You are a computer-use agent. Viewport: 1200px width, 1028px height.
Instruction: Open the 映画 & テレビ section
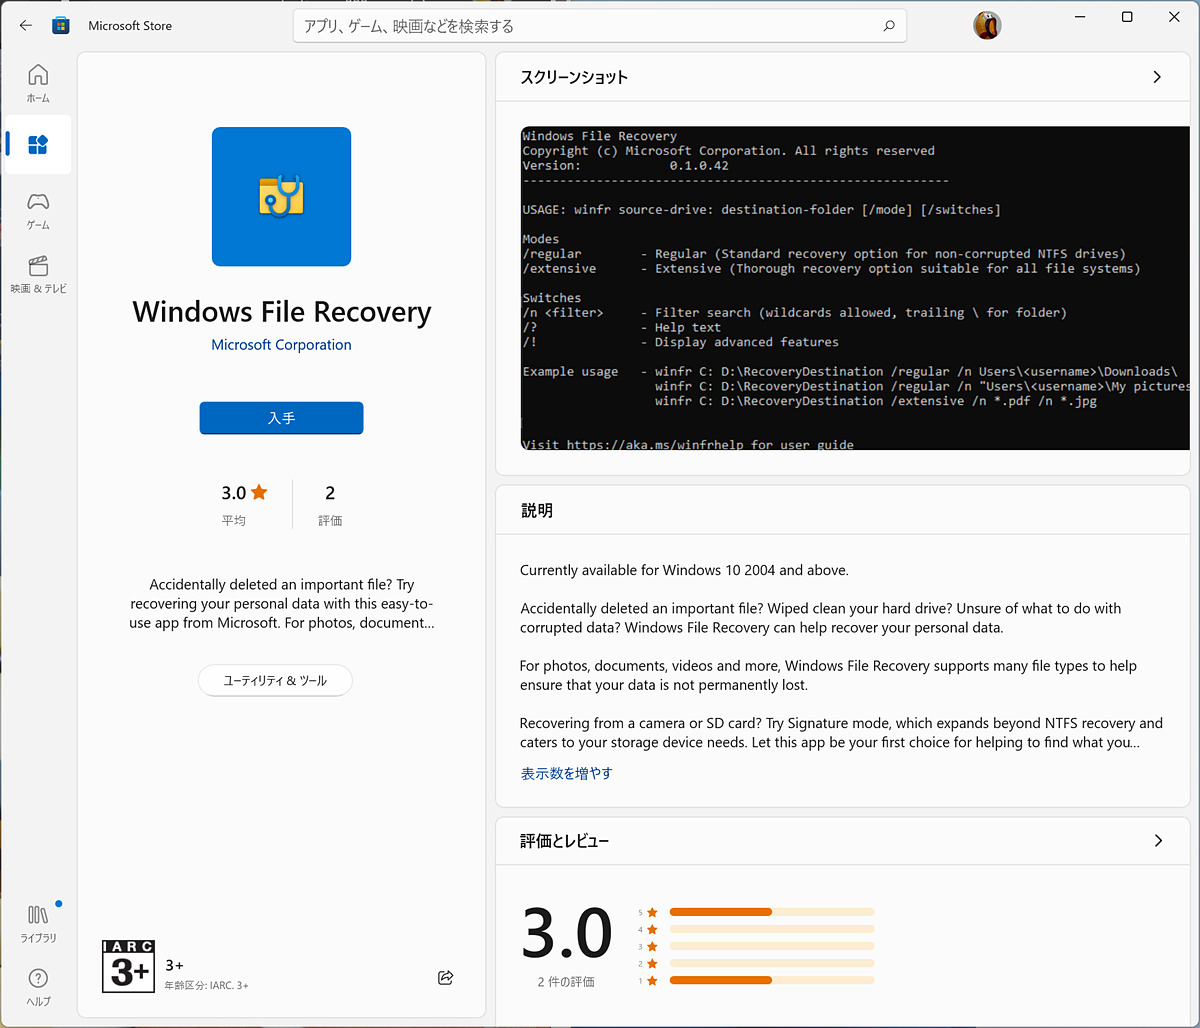[38, 274]
